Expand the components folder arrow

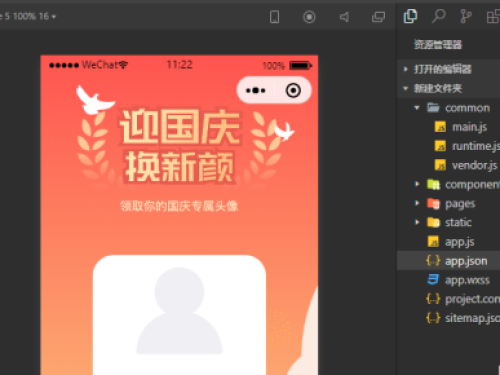tap(417, 184)
